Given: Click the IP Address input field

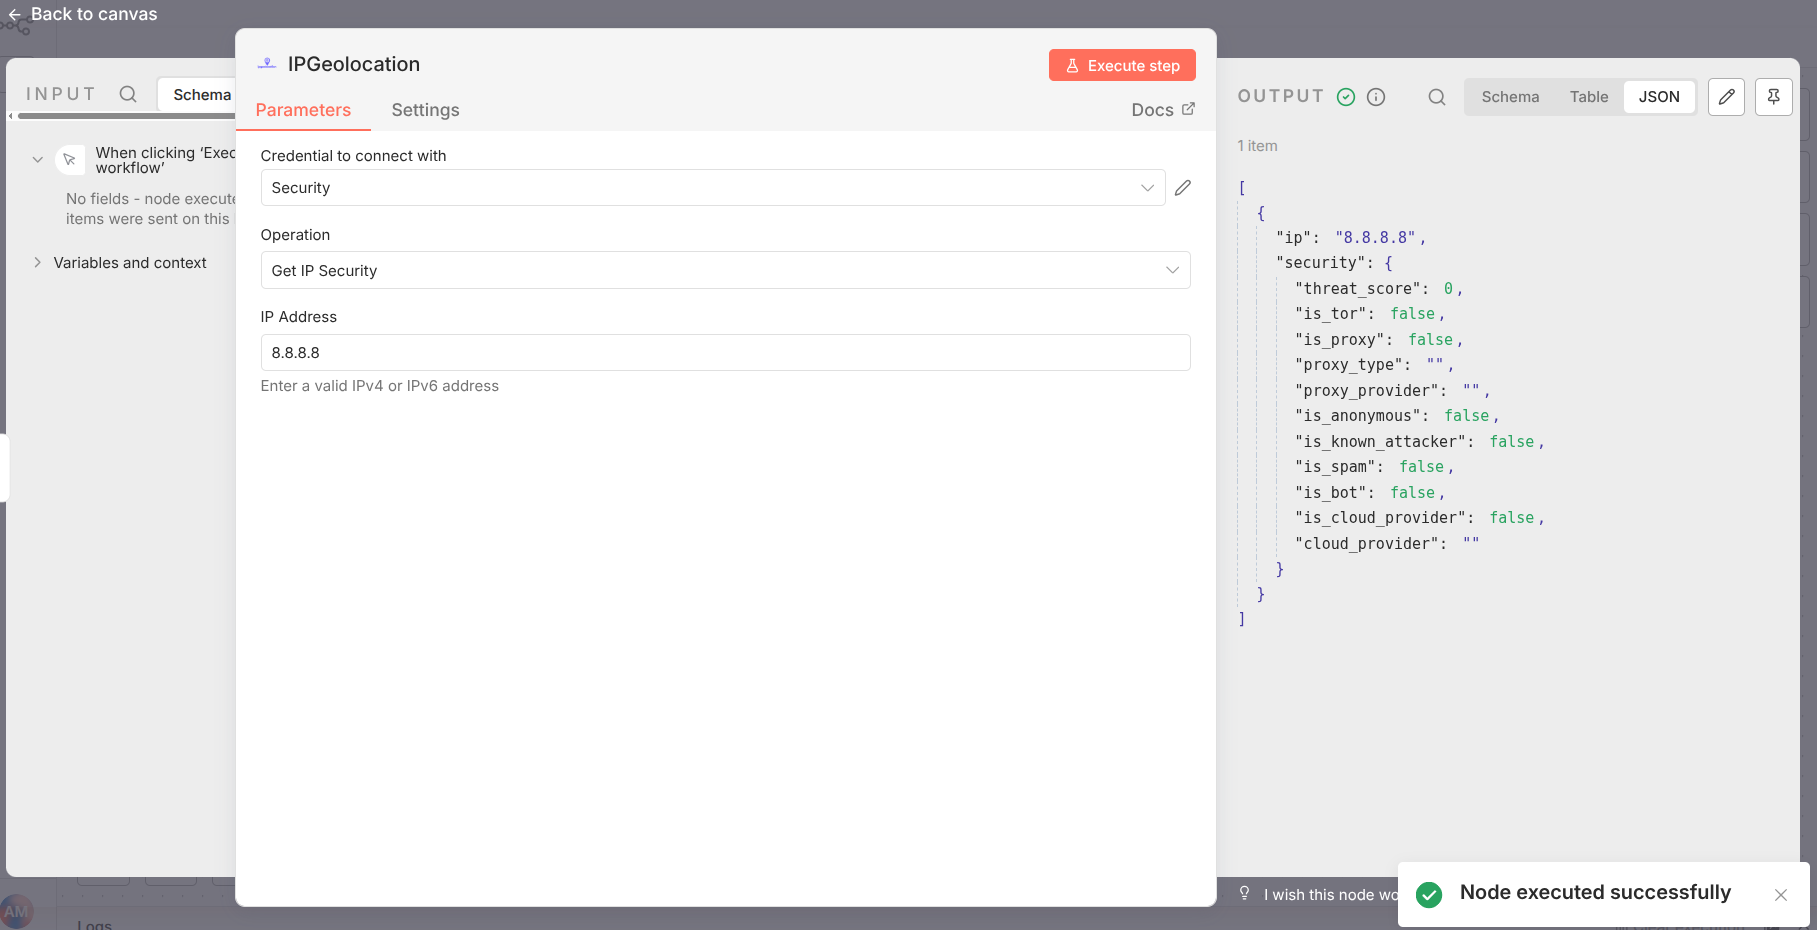Looking at the screenshot, I should pyautogui.click(x=725, y=353).
